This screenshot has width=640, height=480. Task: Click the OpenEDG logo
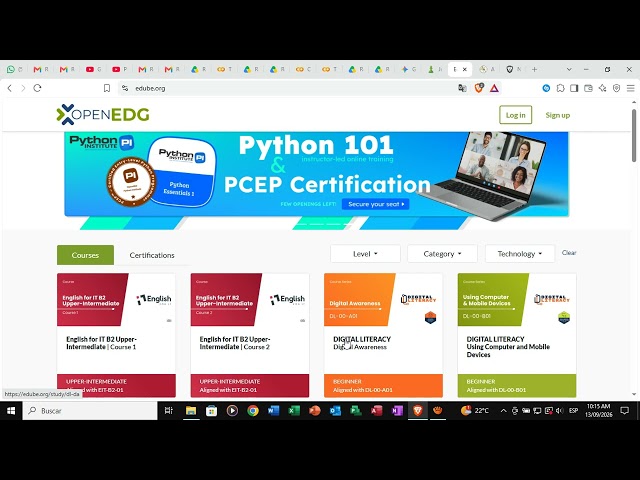[x=103, y=114]
